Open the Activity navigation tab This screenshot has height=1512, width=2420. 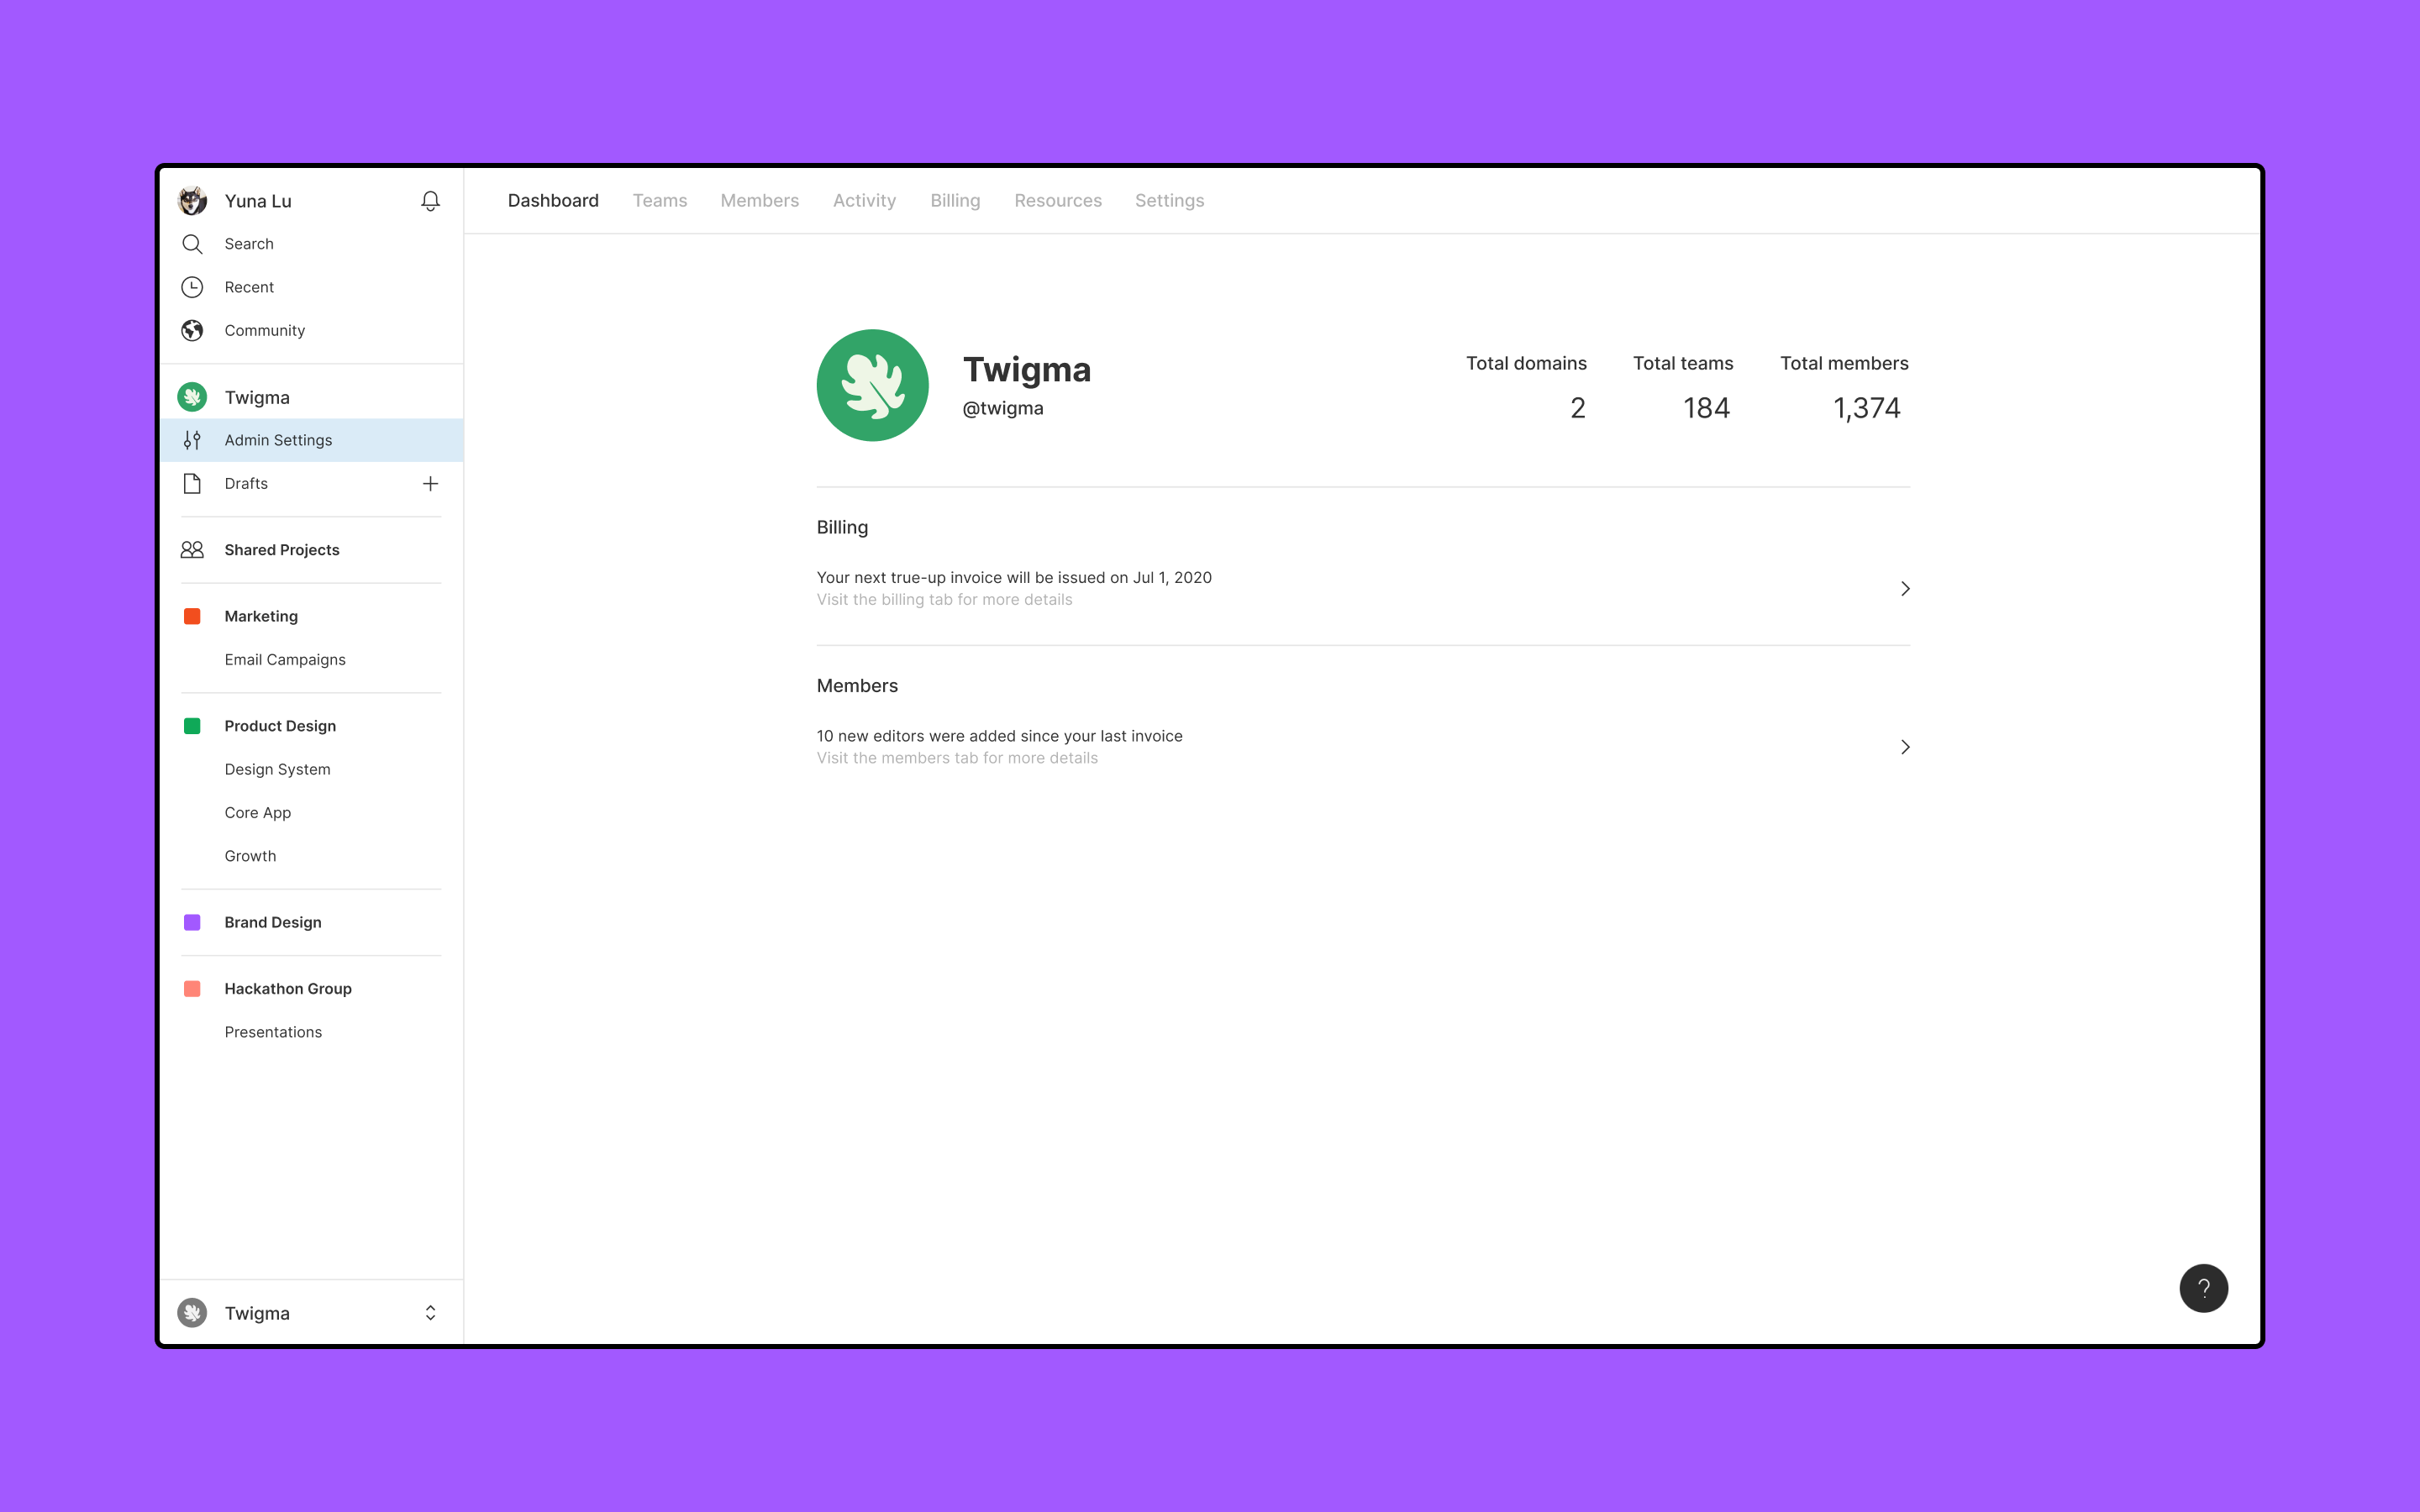pos(864,200)
